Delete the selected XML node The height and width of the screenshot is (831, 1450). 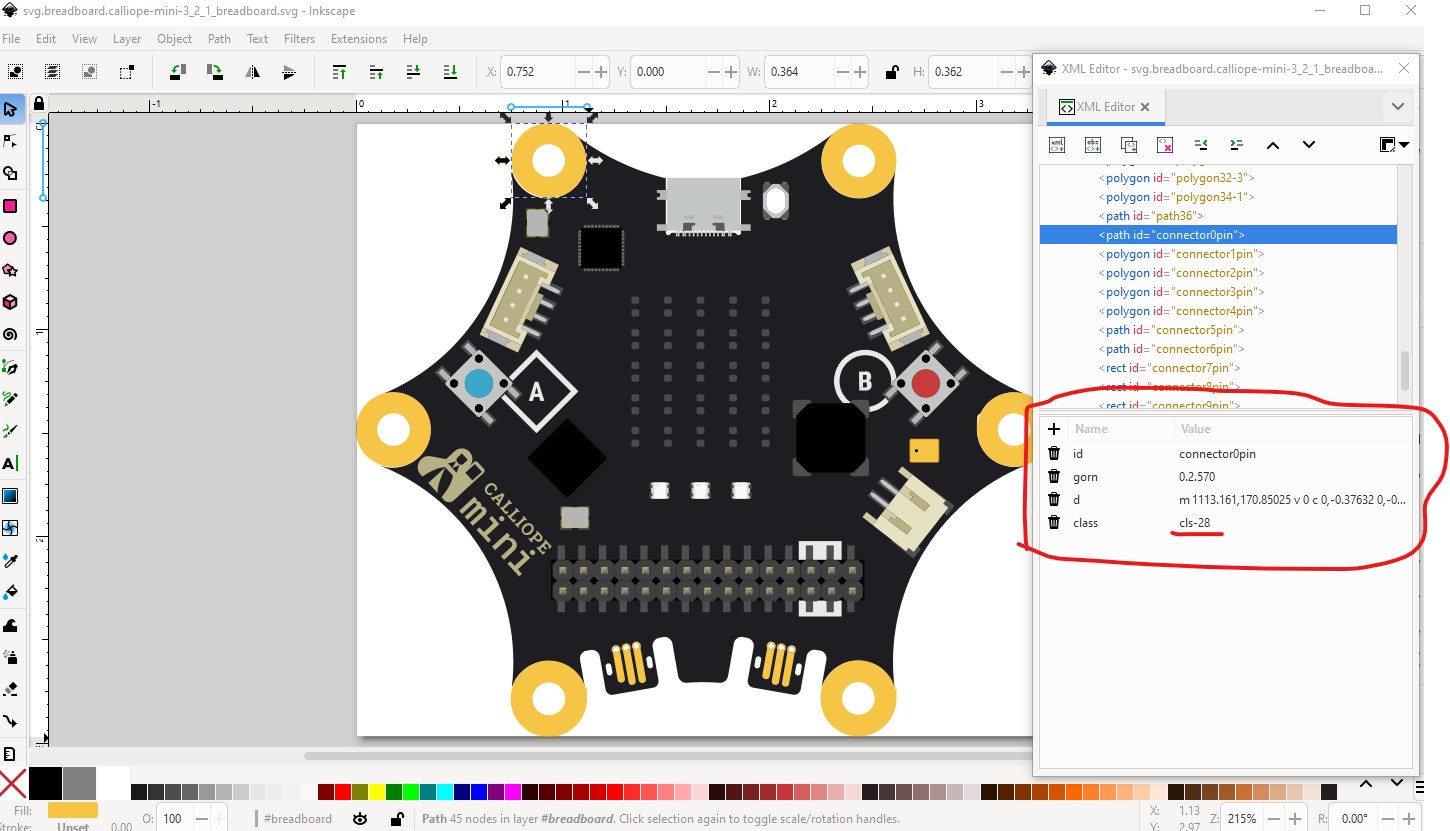tap(1165, 145)
